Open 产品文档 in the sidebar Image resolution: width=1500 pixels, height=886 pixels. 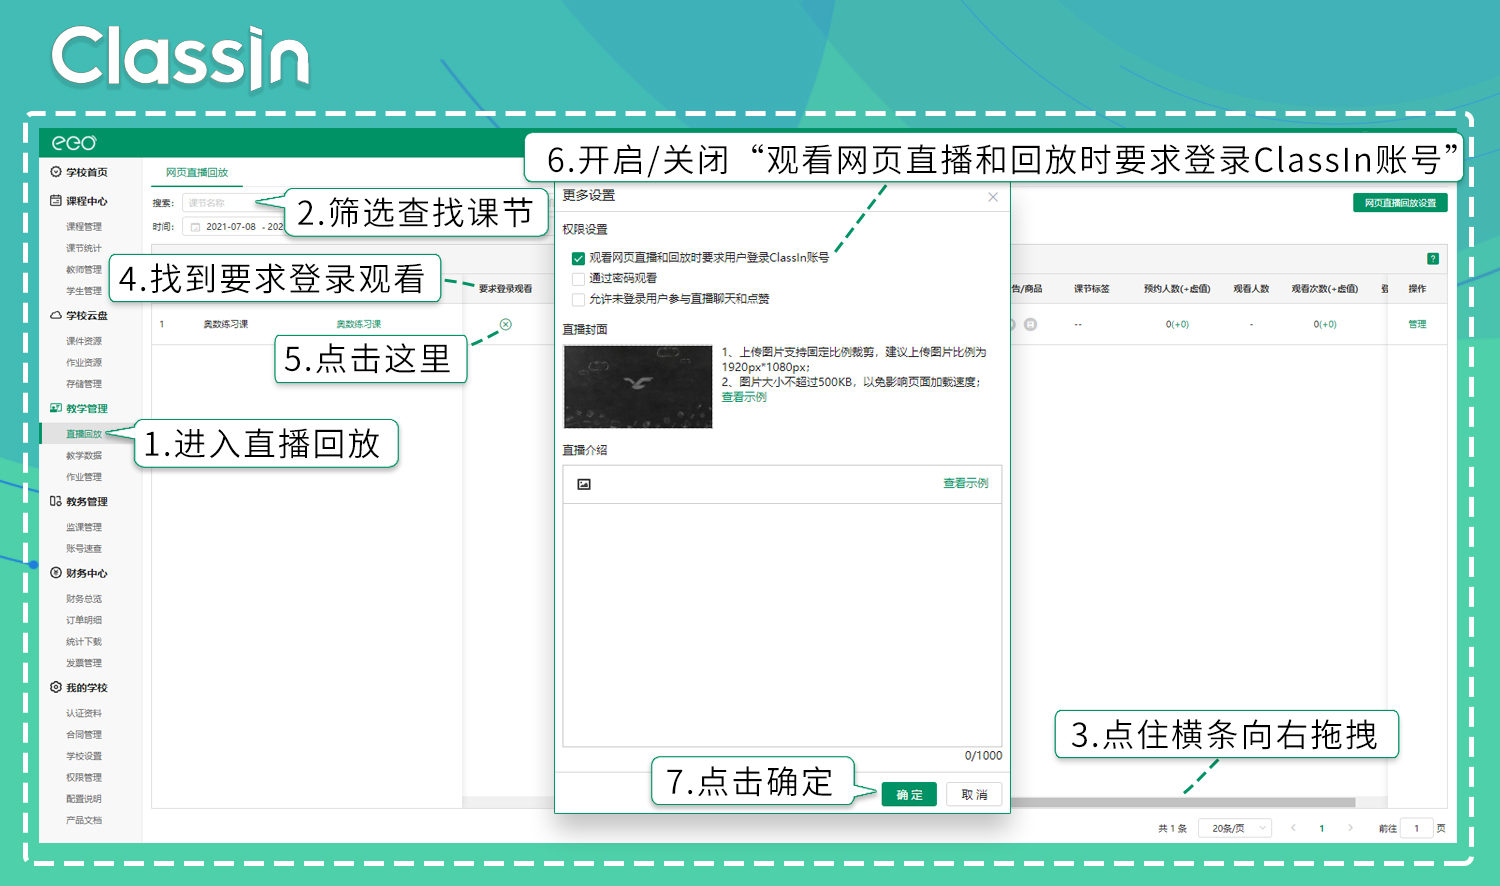[x=84, y=820]
